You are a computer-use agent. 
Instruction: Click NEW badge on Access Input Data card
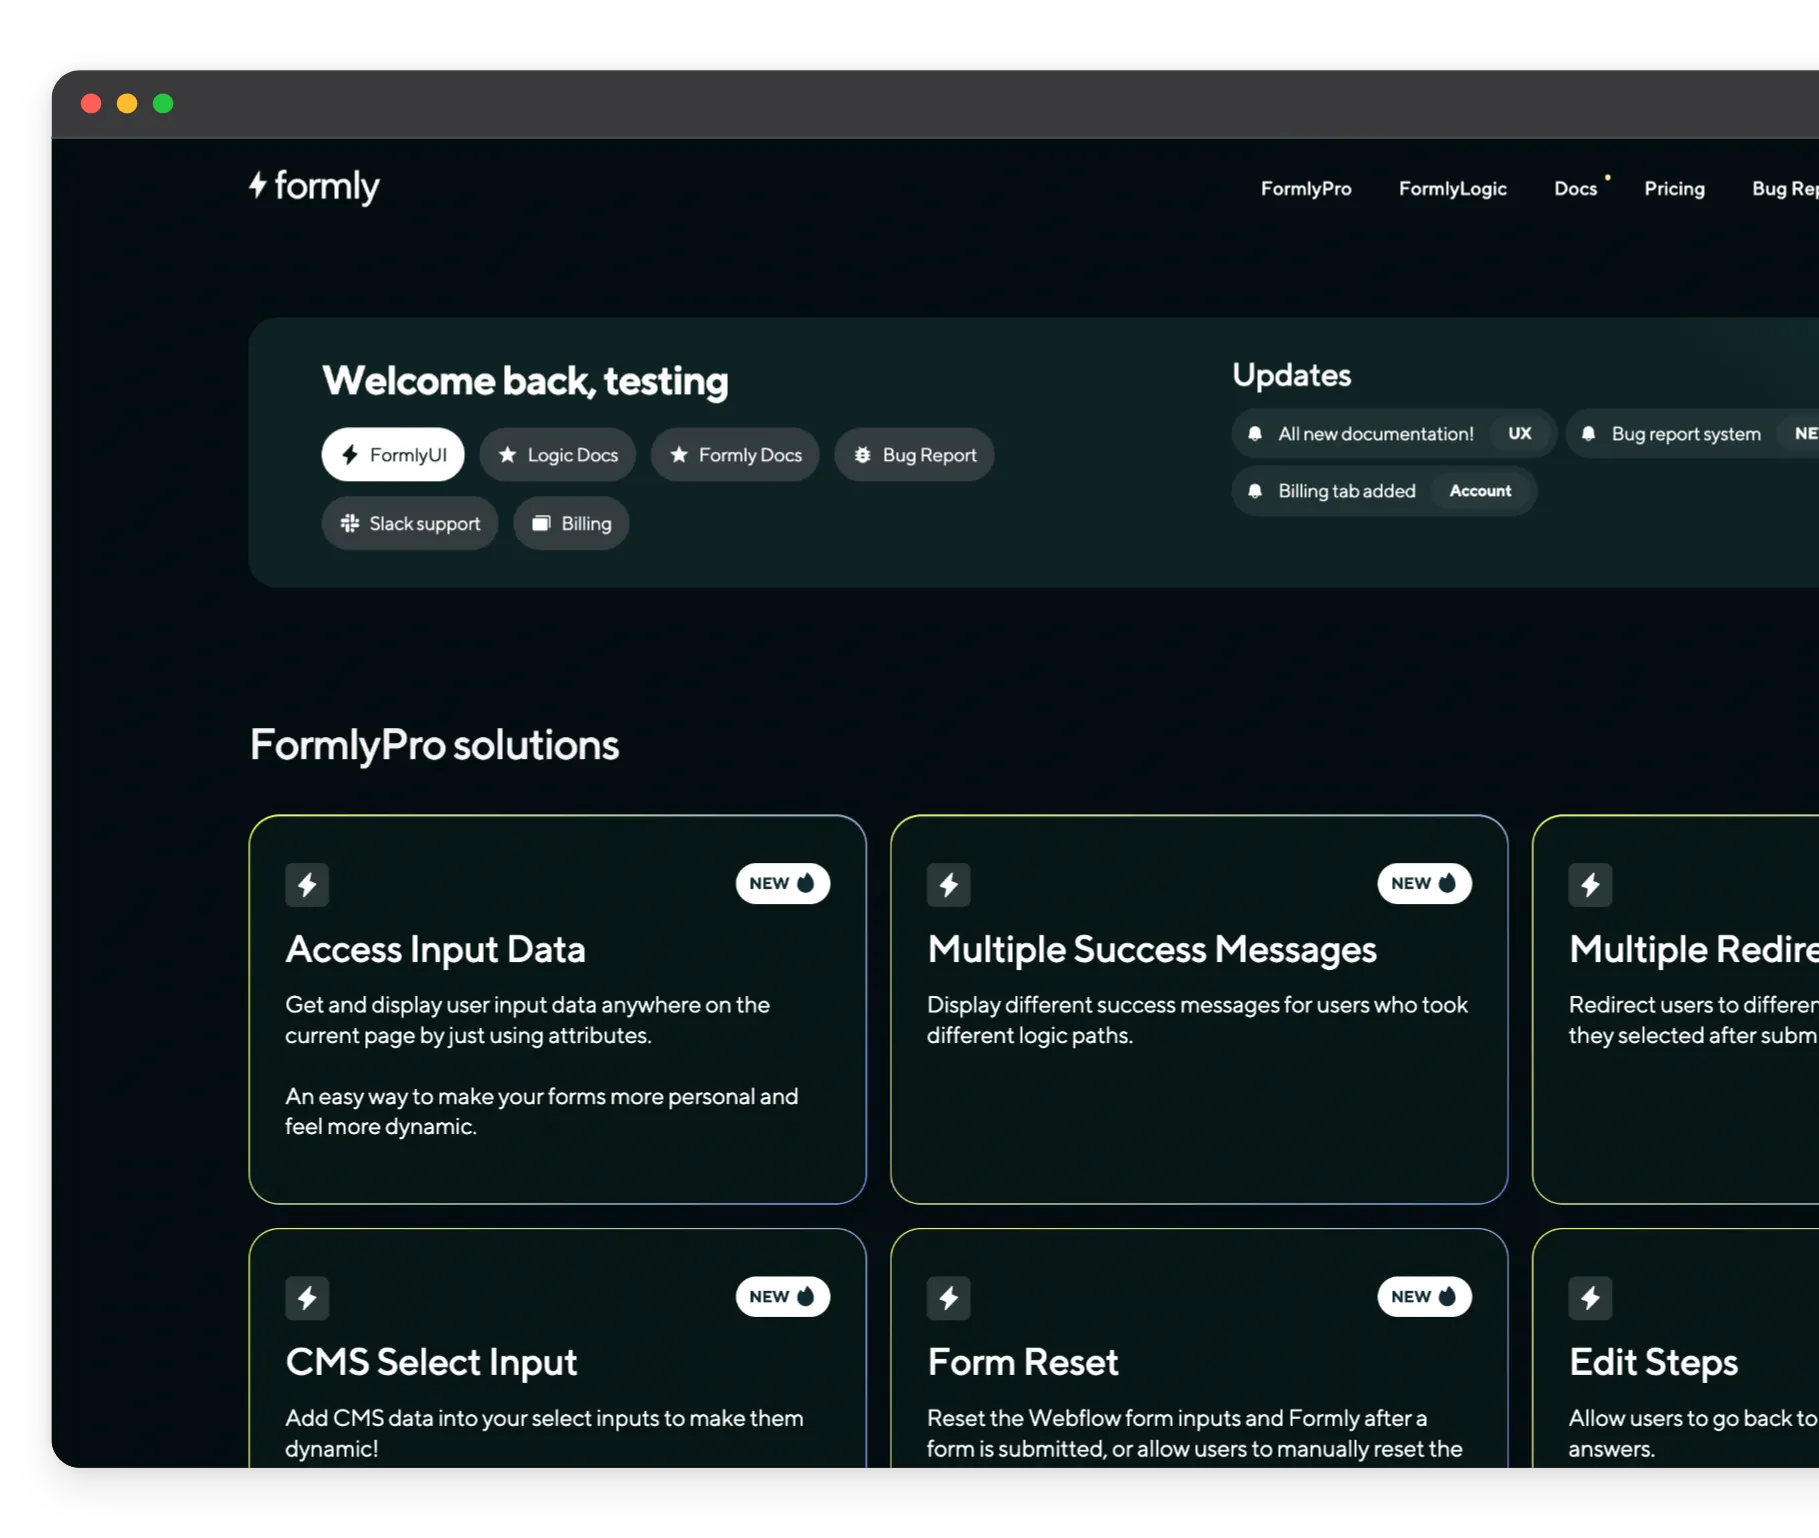point(783,883)
